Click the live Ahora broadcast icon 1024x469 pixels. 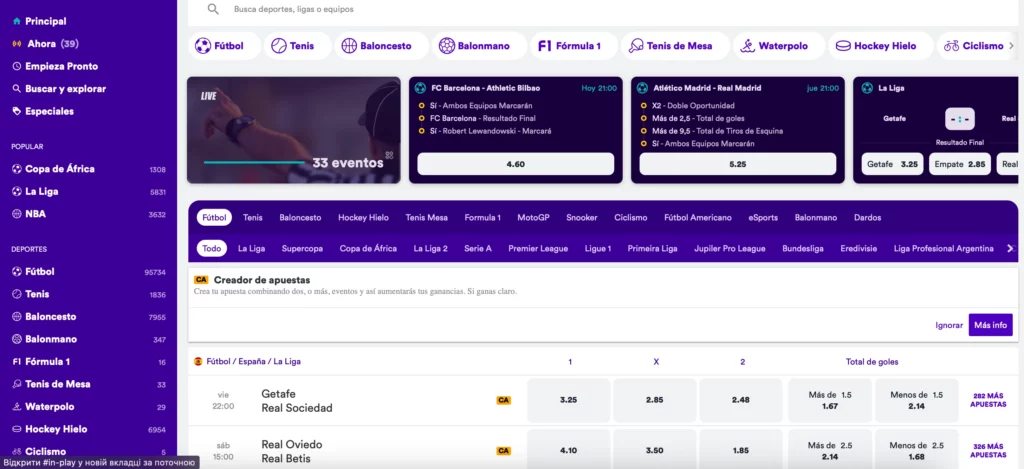(x=17, y=44)
